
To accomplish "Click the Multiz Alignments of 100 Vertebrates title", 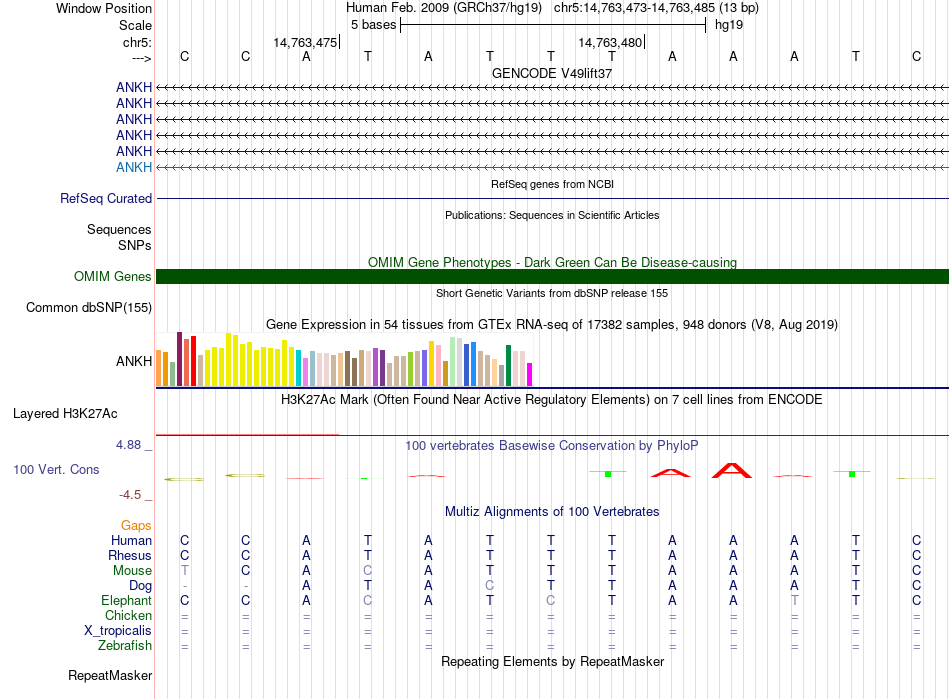I will [552, 512].
